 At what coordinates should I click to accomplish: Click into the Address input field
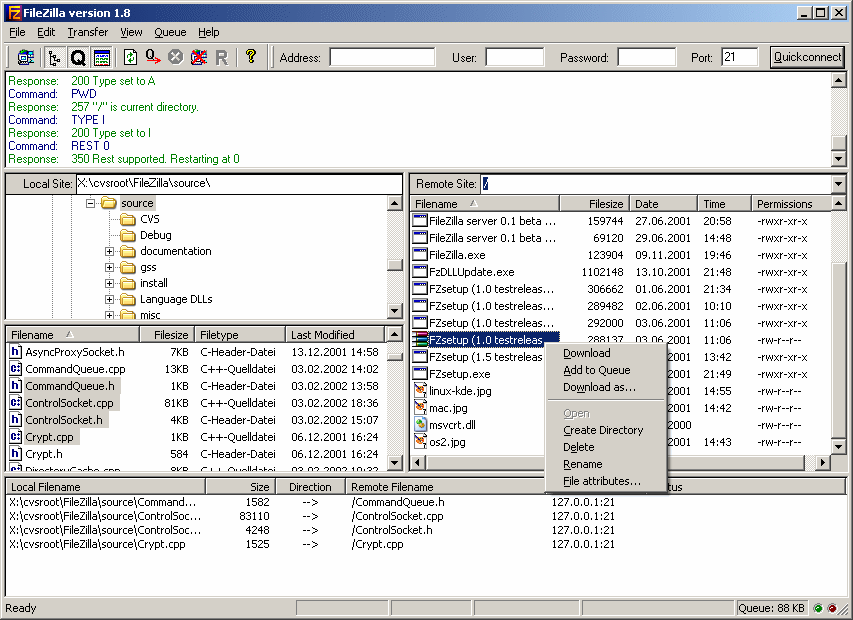point(381,57)
